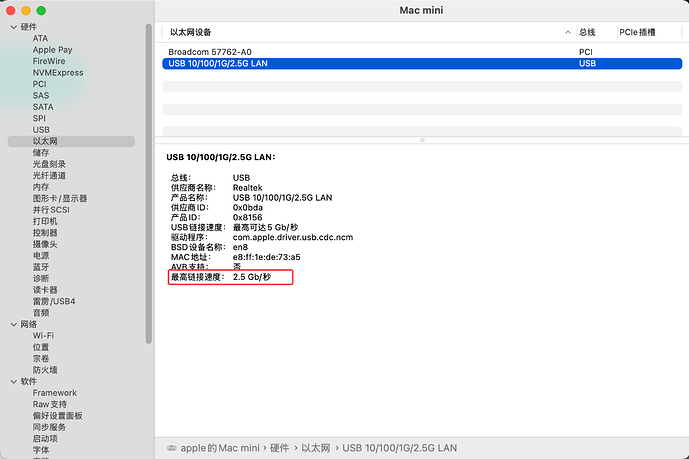
Task: Open 防火墙 under the 网络 section
Action: pos(45,370)
